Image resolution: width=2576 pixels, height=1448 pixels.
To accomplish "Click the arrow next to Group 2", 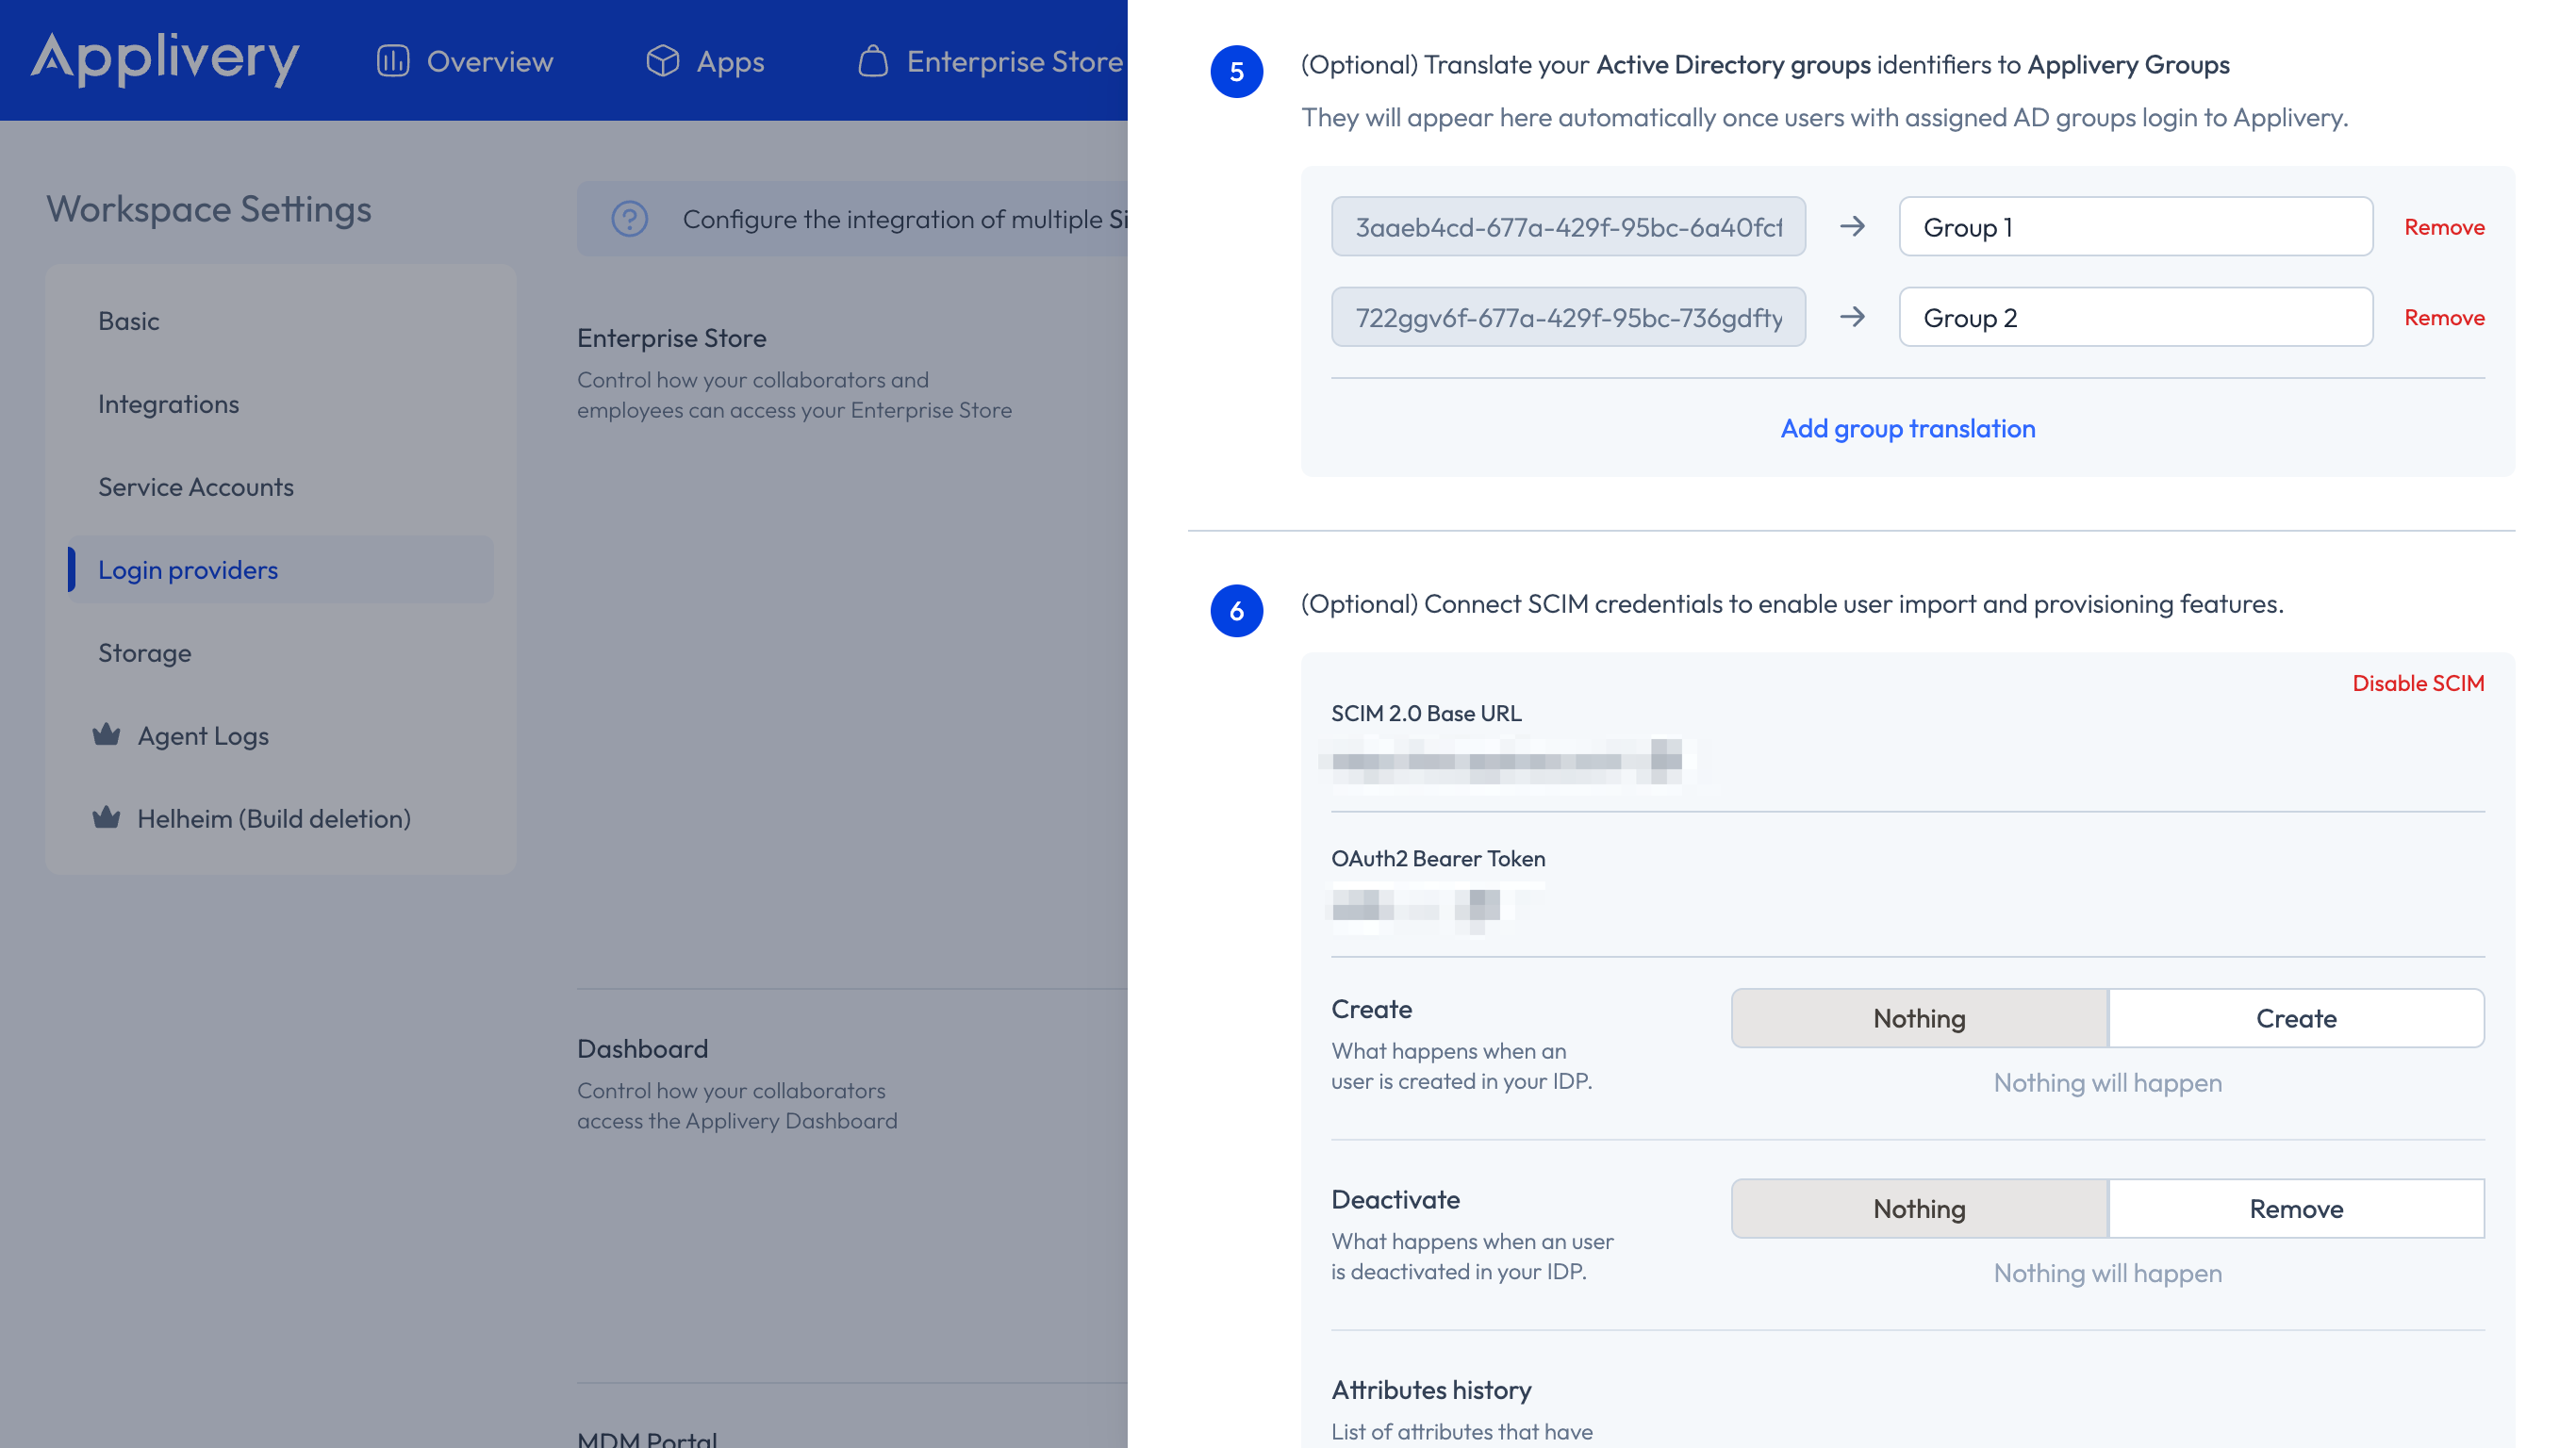I will 1852,317.
